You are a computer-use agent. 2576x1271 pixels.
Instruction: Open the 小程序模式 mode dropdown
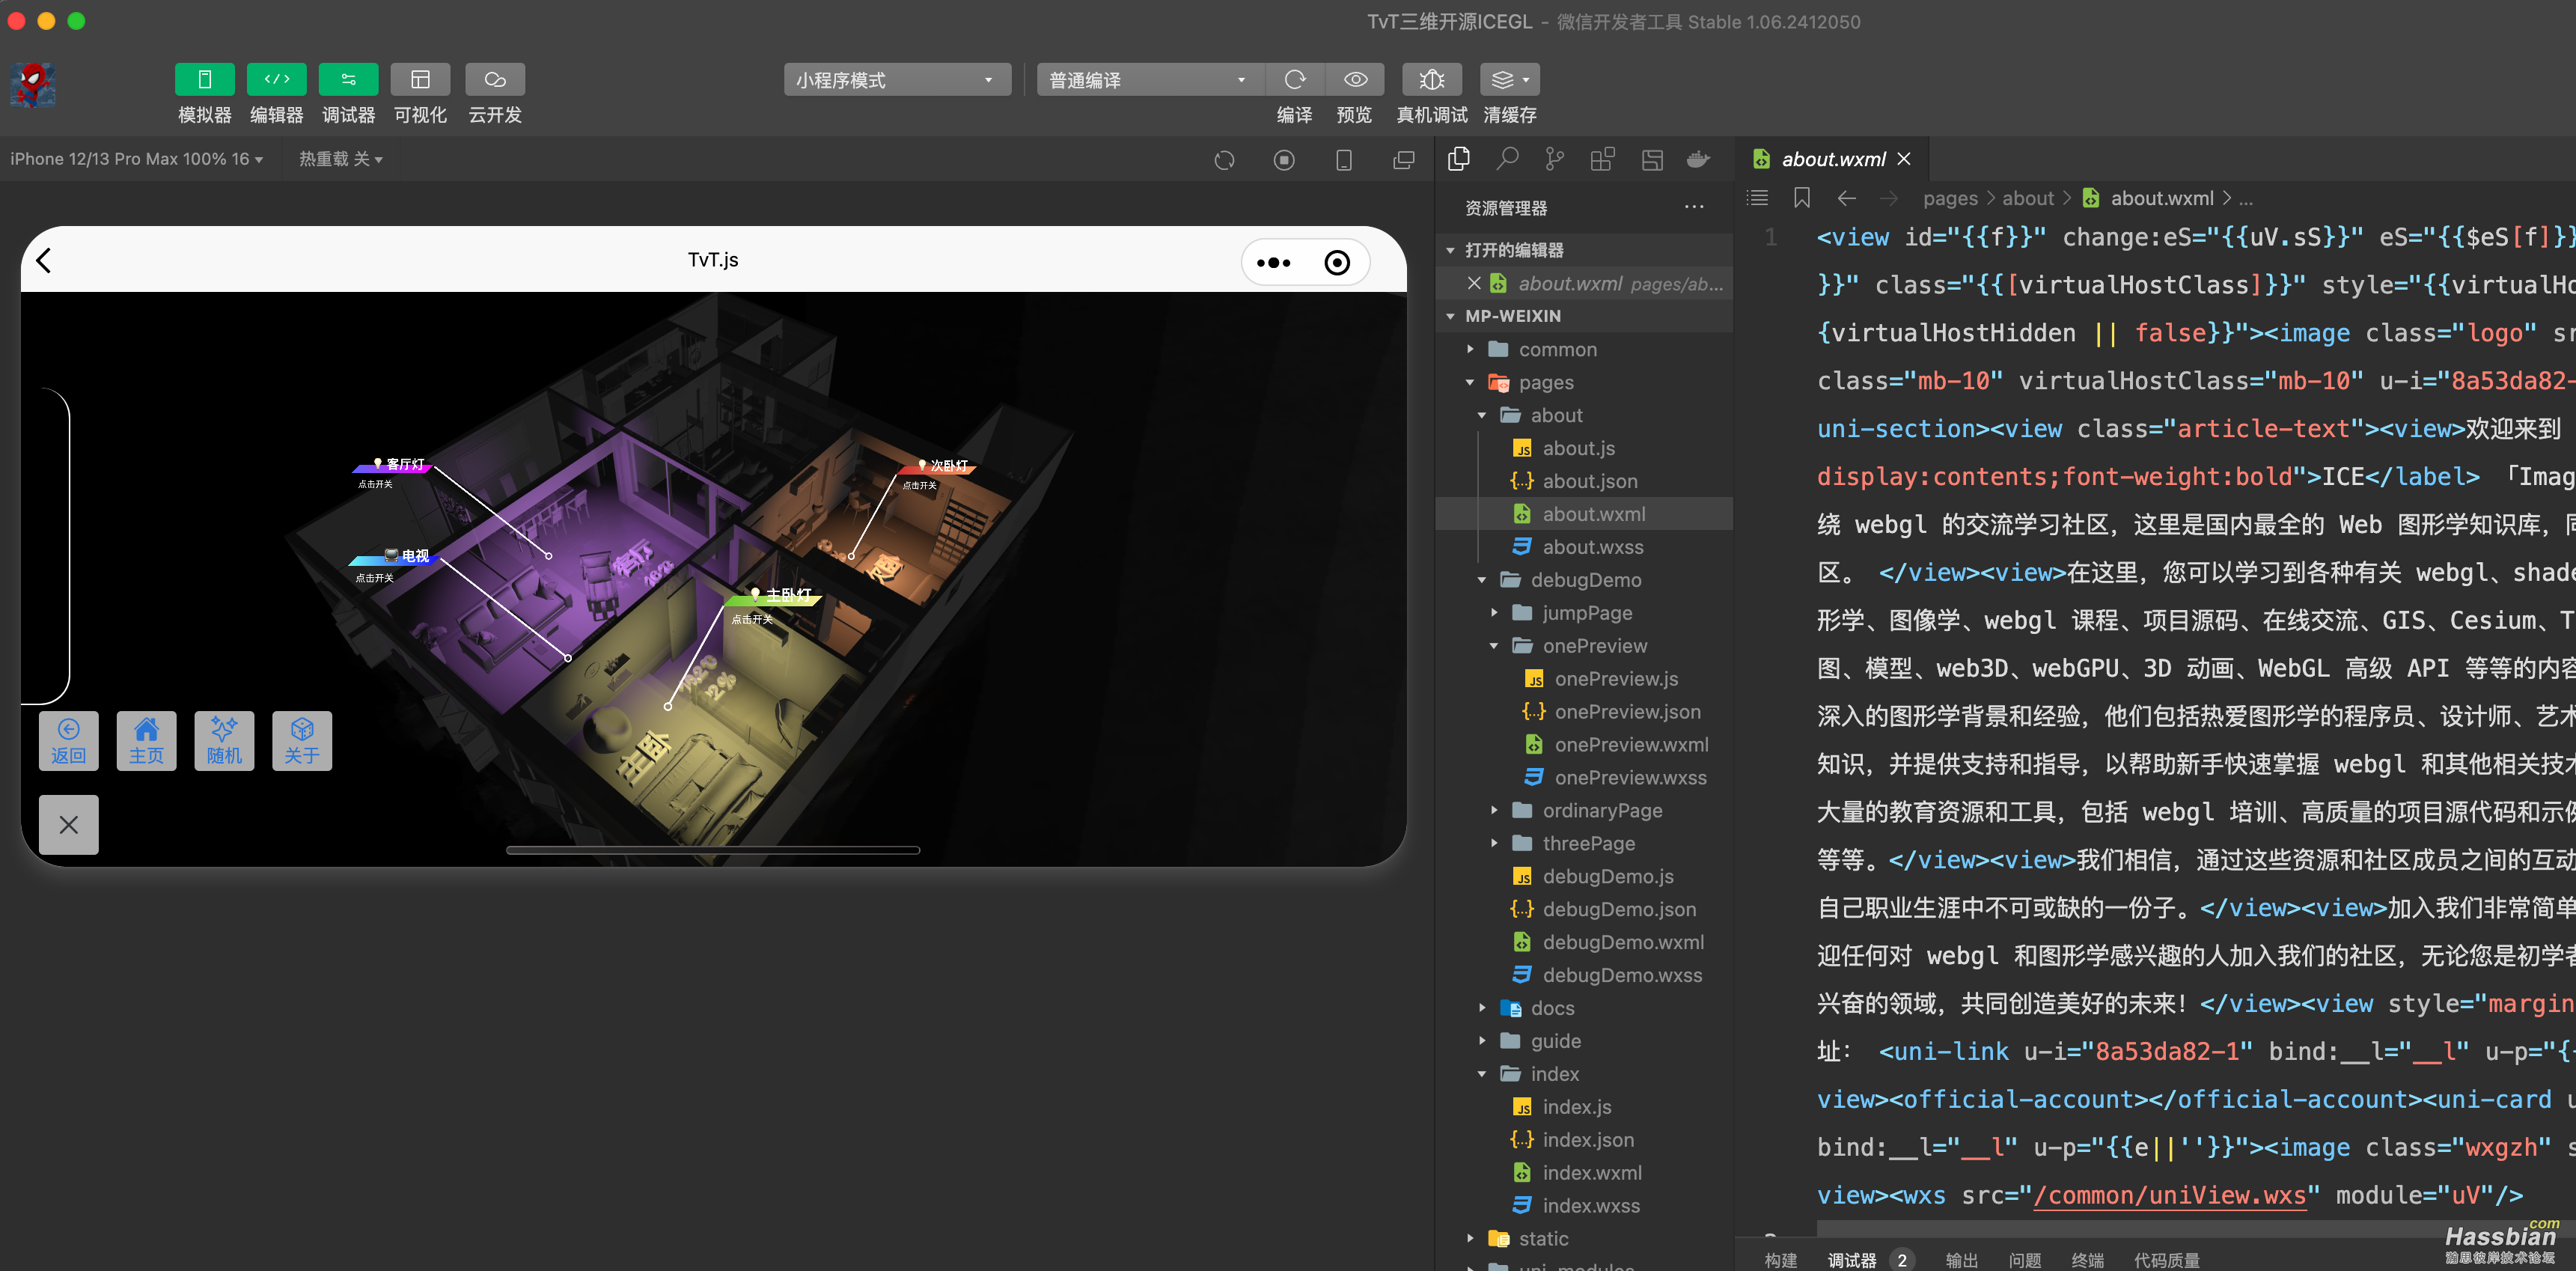[x=897, y=80]
